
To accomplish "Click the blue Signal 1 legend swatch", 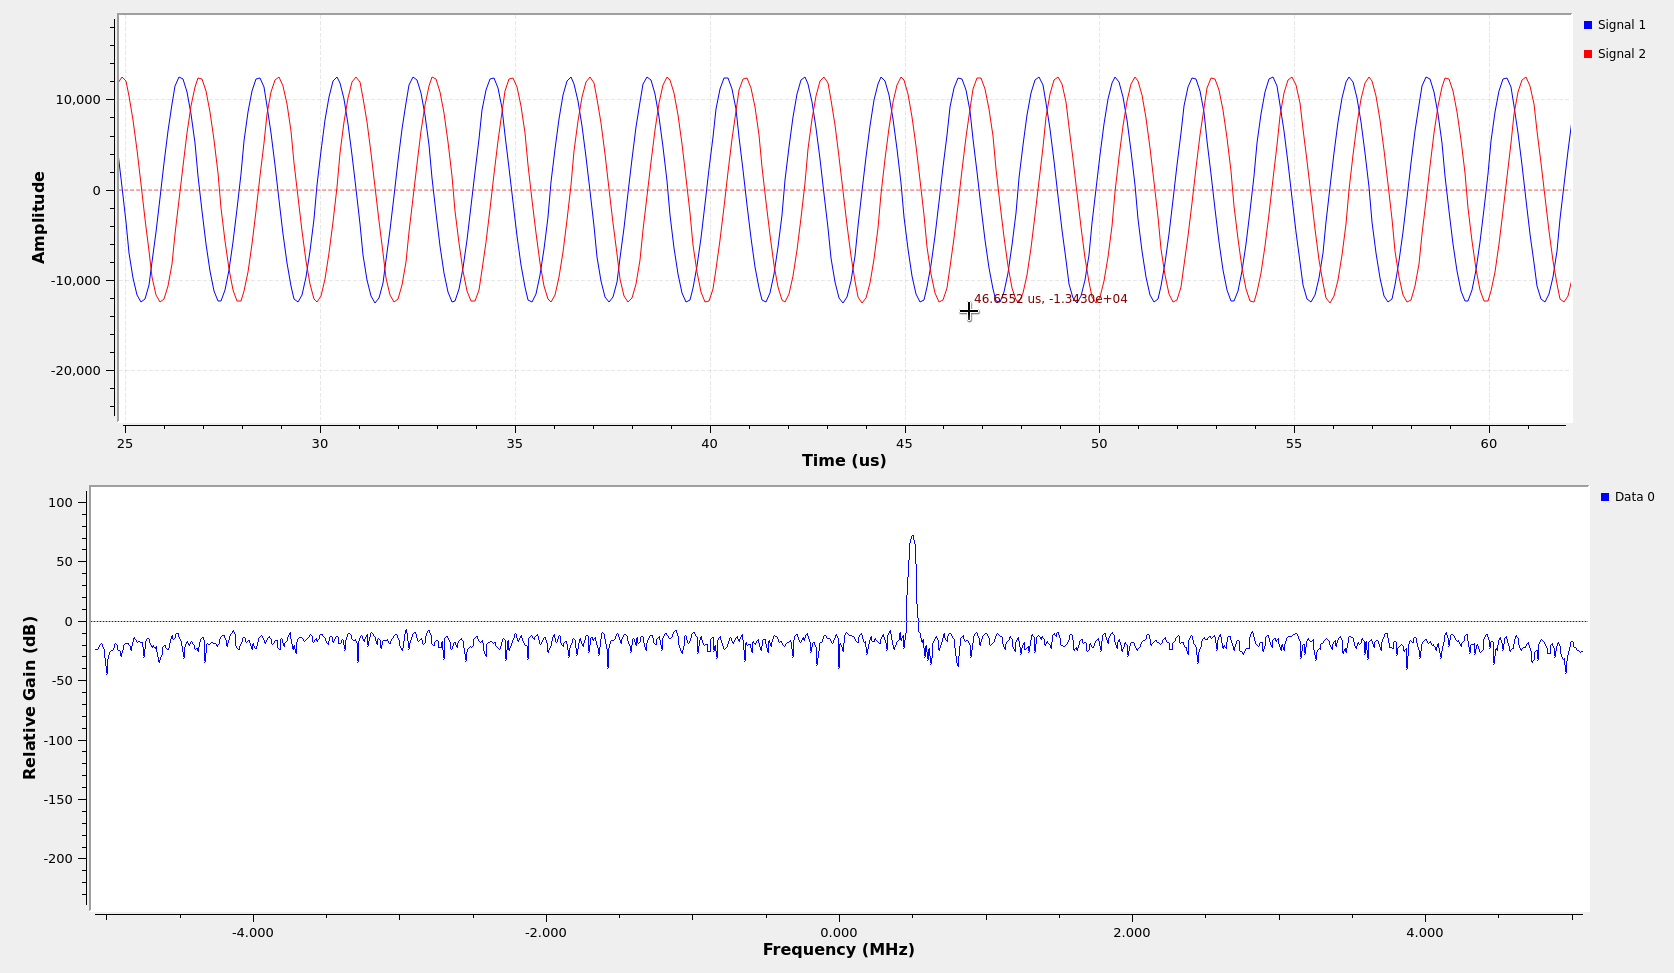I will 1588,25.
